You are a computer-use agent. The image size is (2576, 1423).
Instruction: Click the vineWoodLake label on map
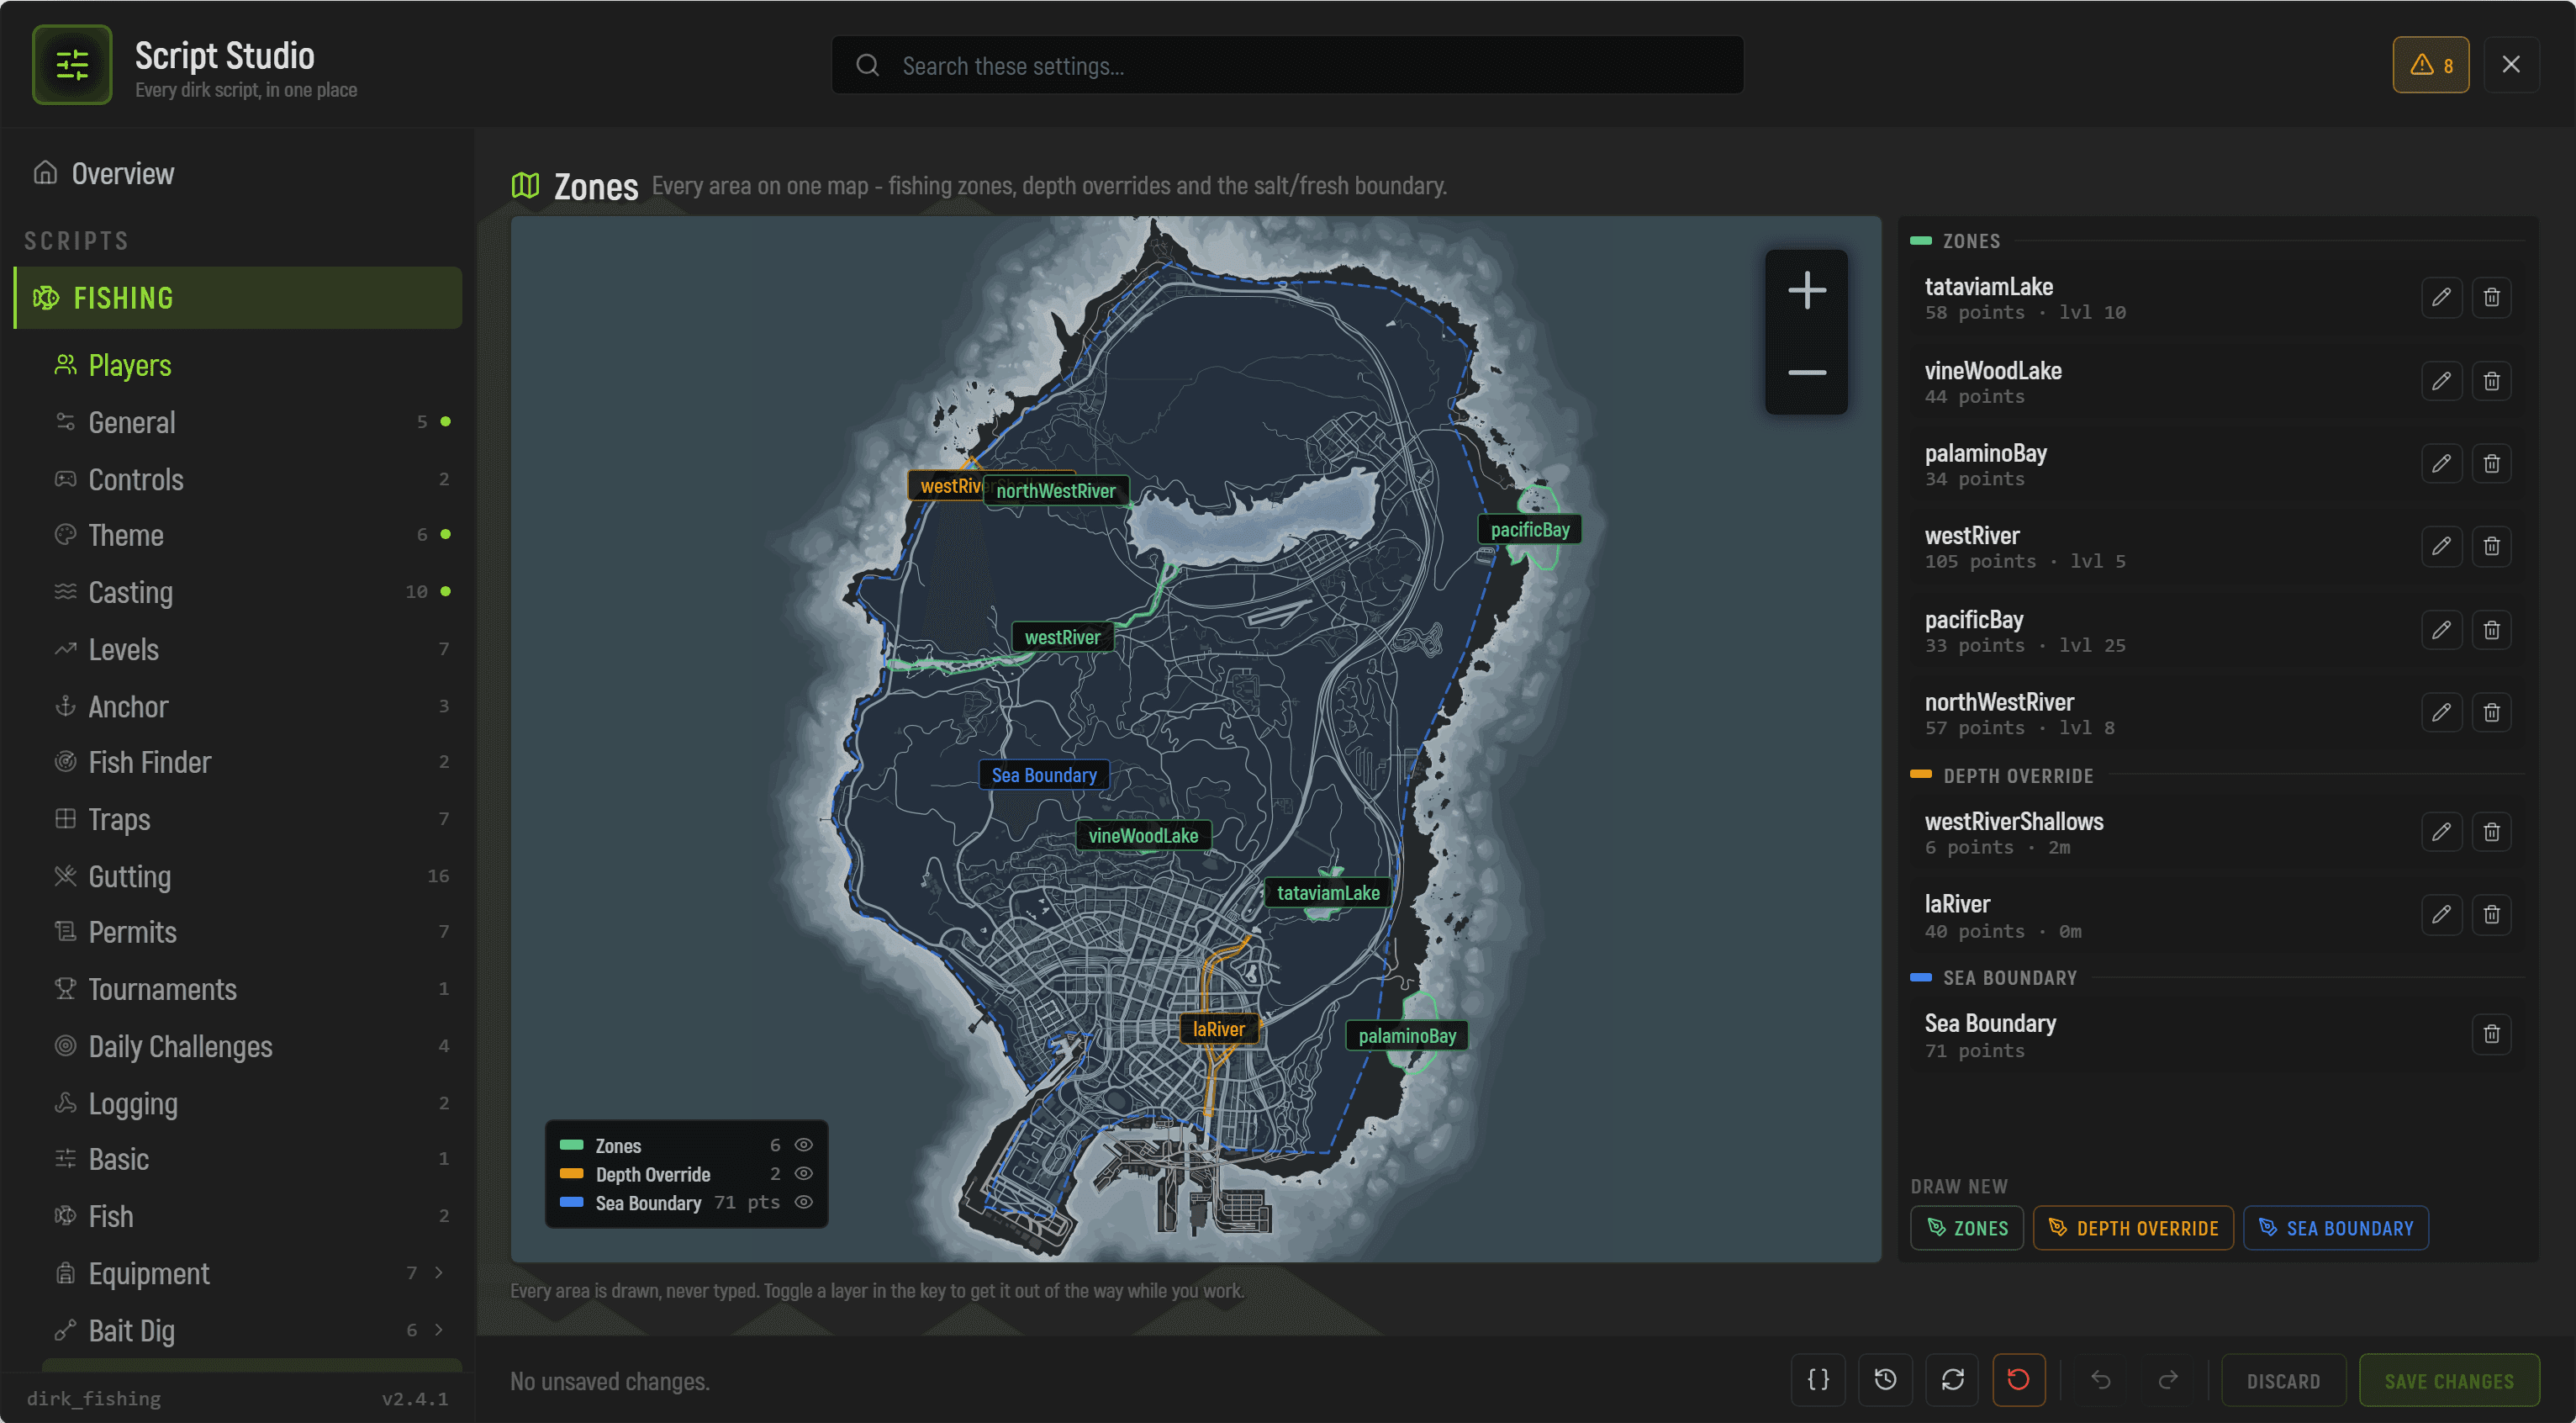1143,836
